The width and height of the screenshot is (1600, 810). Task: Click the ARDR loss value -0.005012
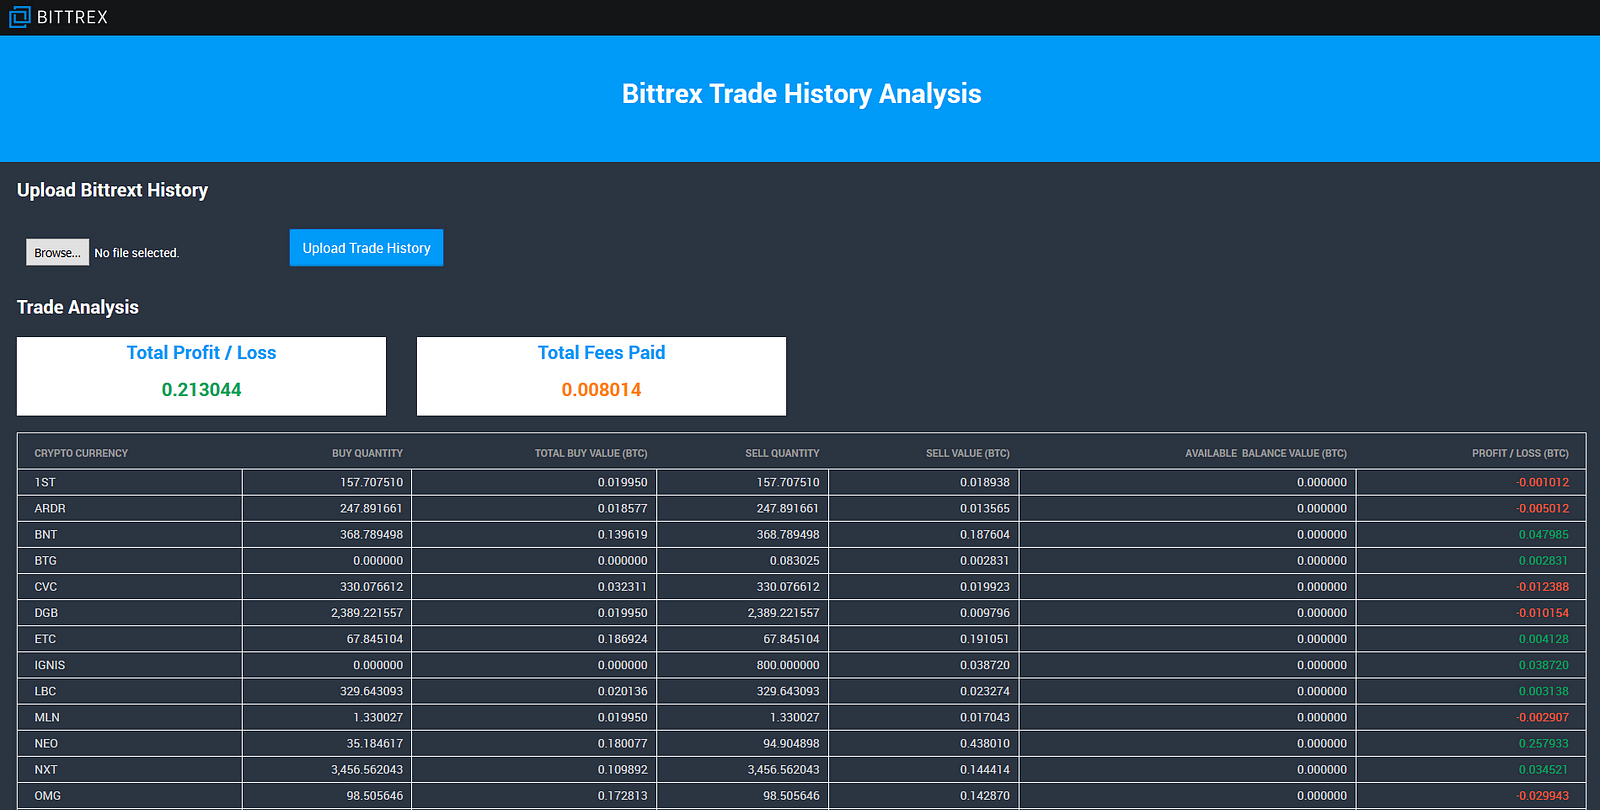(x=1542, y=508)
